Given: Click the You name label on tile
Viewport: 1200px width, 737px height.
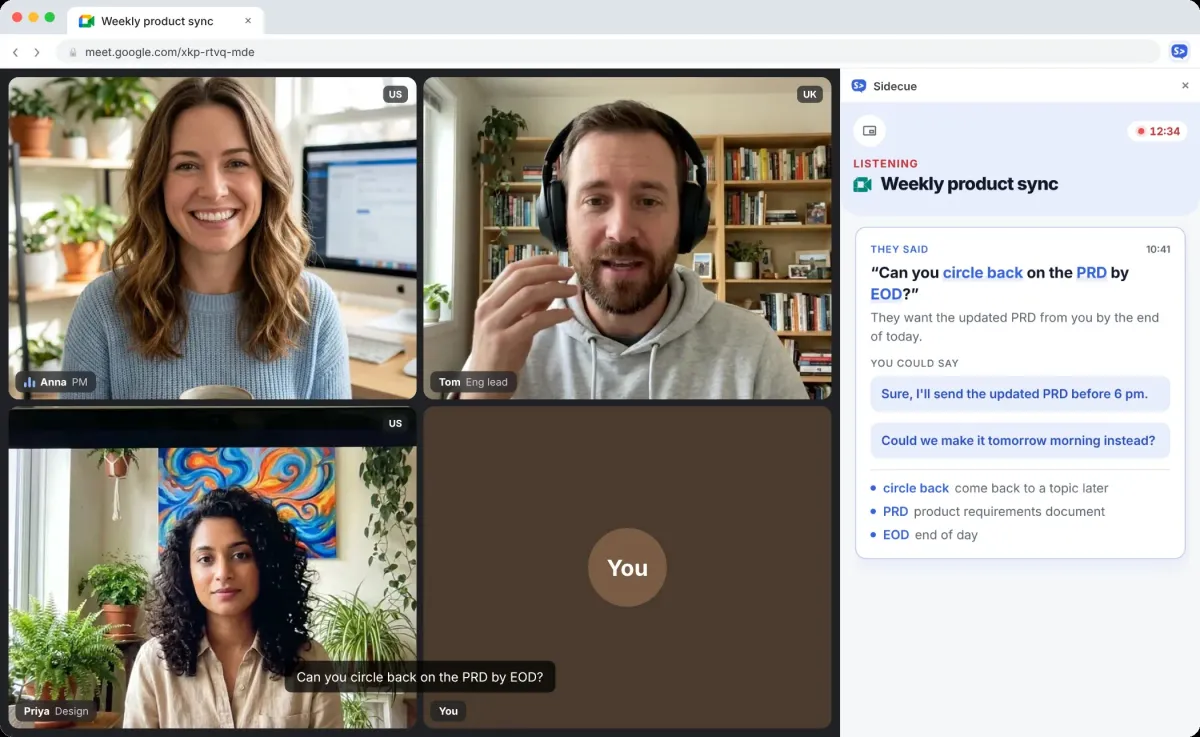Looking at the screenshot, I should tap(448, 711).
